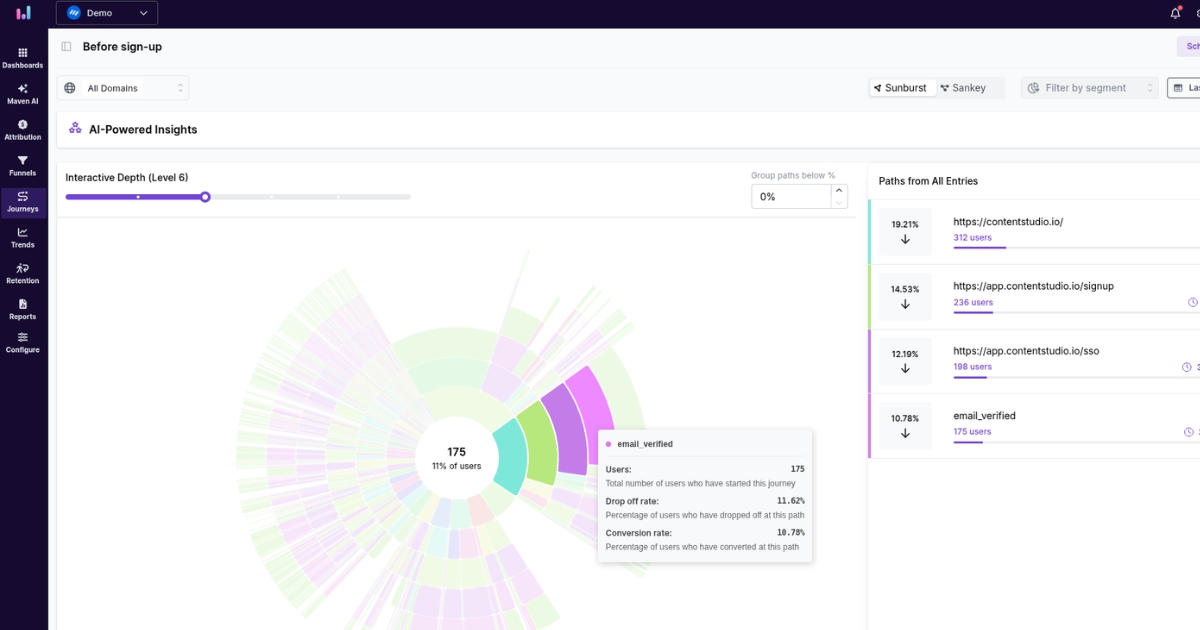Increase group paths percentage
Image resolution: width=1200 pixels, height=630 pixels.
pos(839,191)
